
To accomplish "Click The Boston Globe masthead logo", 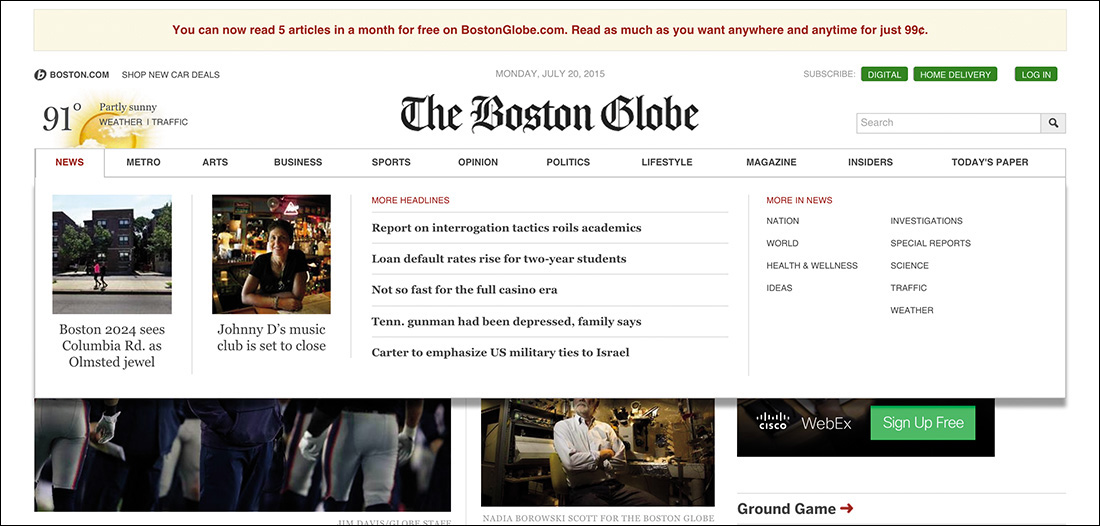I will coord(550,114).
